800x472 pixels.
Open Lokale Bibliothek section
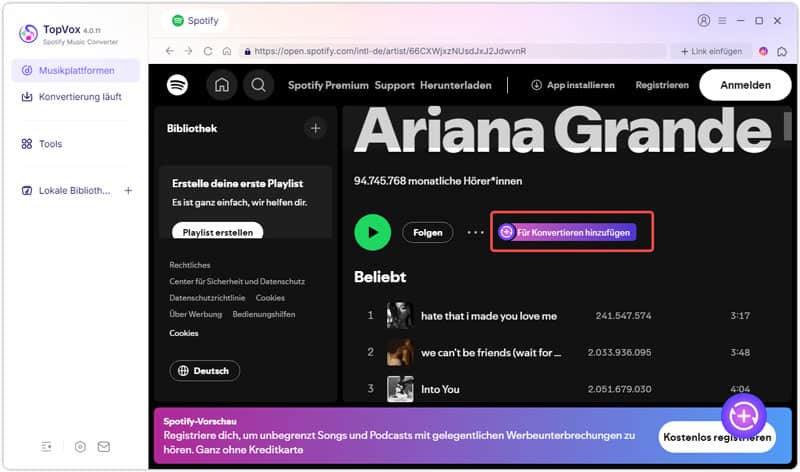pyautogui.click(x=66, y=190)
